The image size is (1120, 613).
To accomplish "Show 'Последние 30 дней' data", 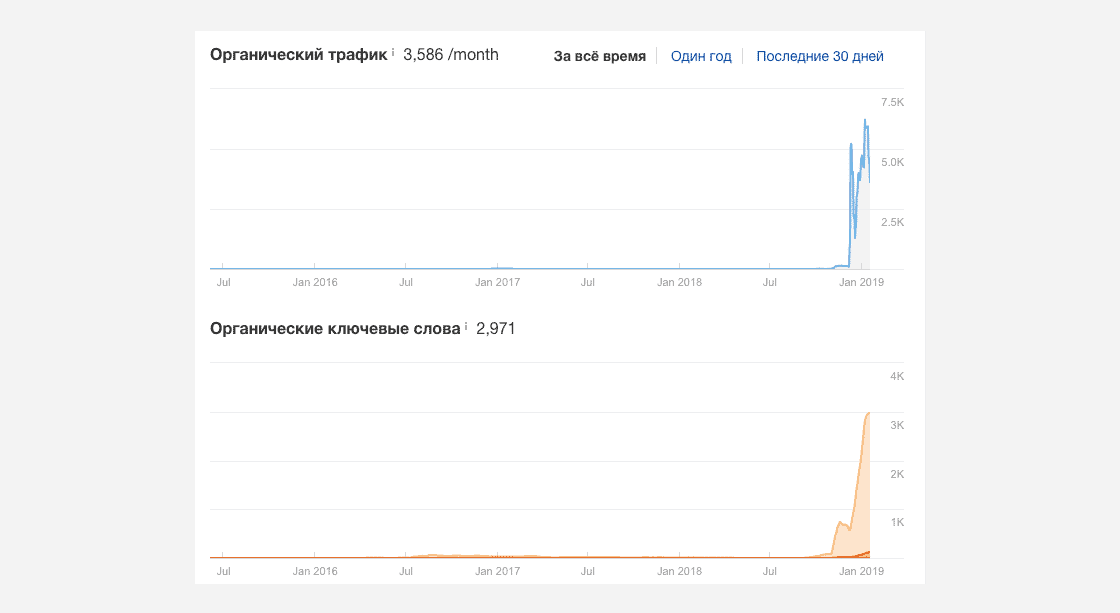I will pos(820,56).
